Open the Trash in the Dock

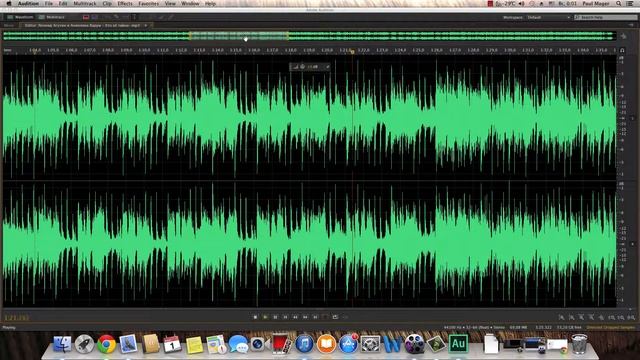[x=579, y=344]
